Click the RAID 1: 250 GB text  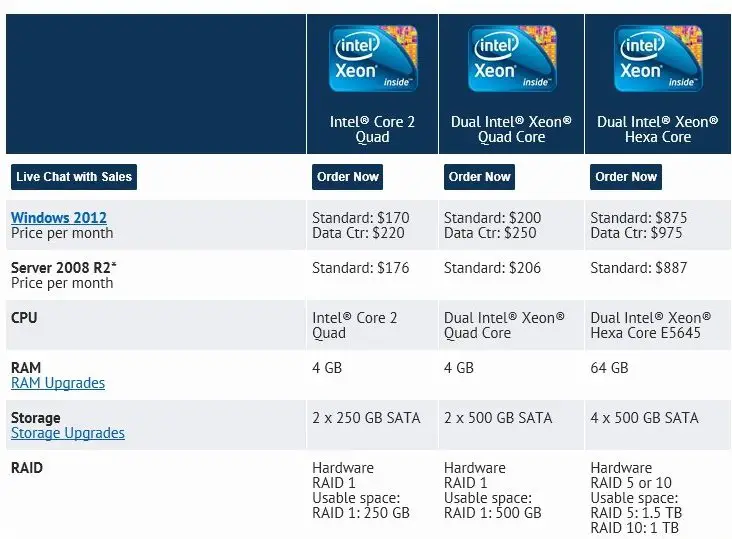361,513
